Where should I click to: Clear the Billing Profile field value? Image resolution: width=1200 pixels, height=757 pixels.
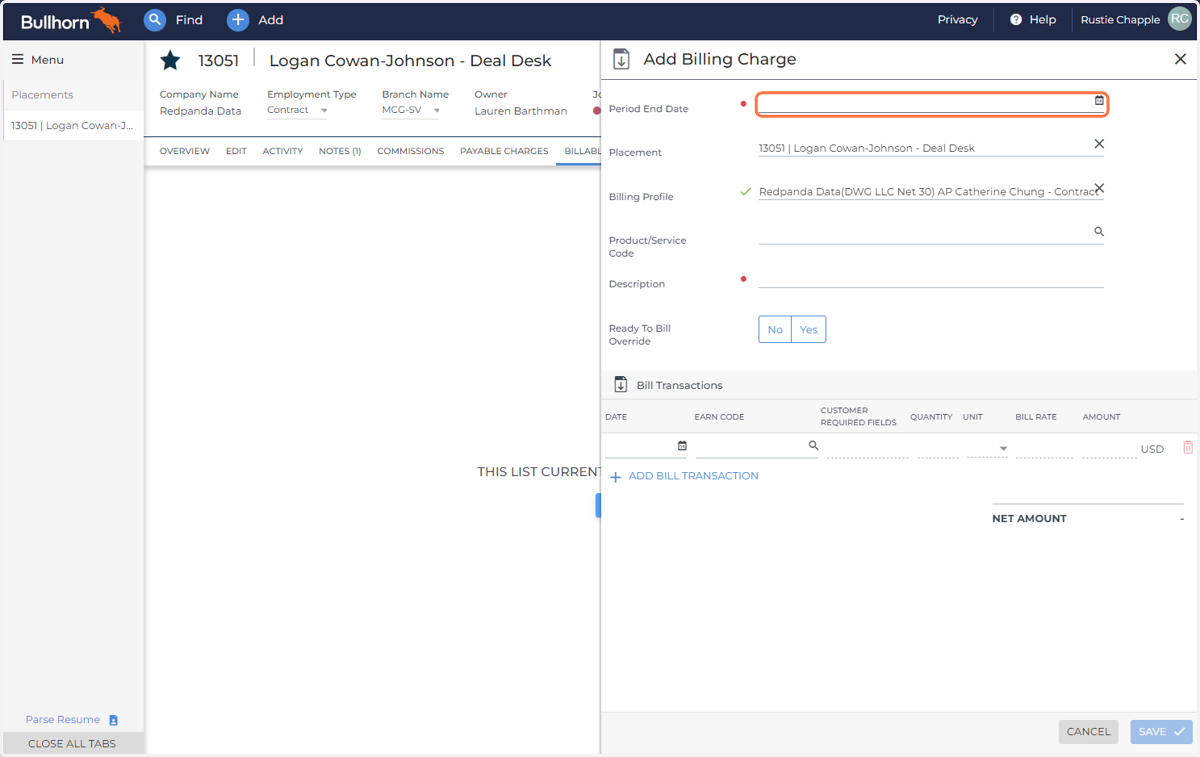tap(1099, 188)
